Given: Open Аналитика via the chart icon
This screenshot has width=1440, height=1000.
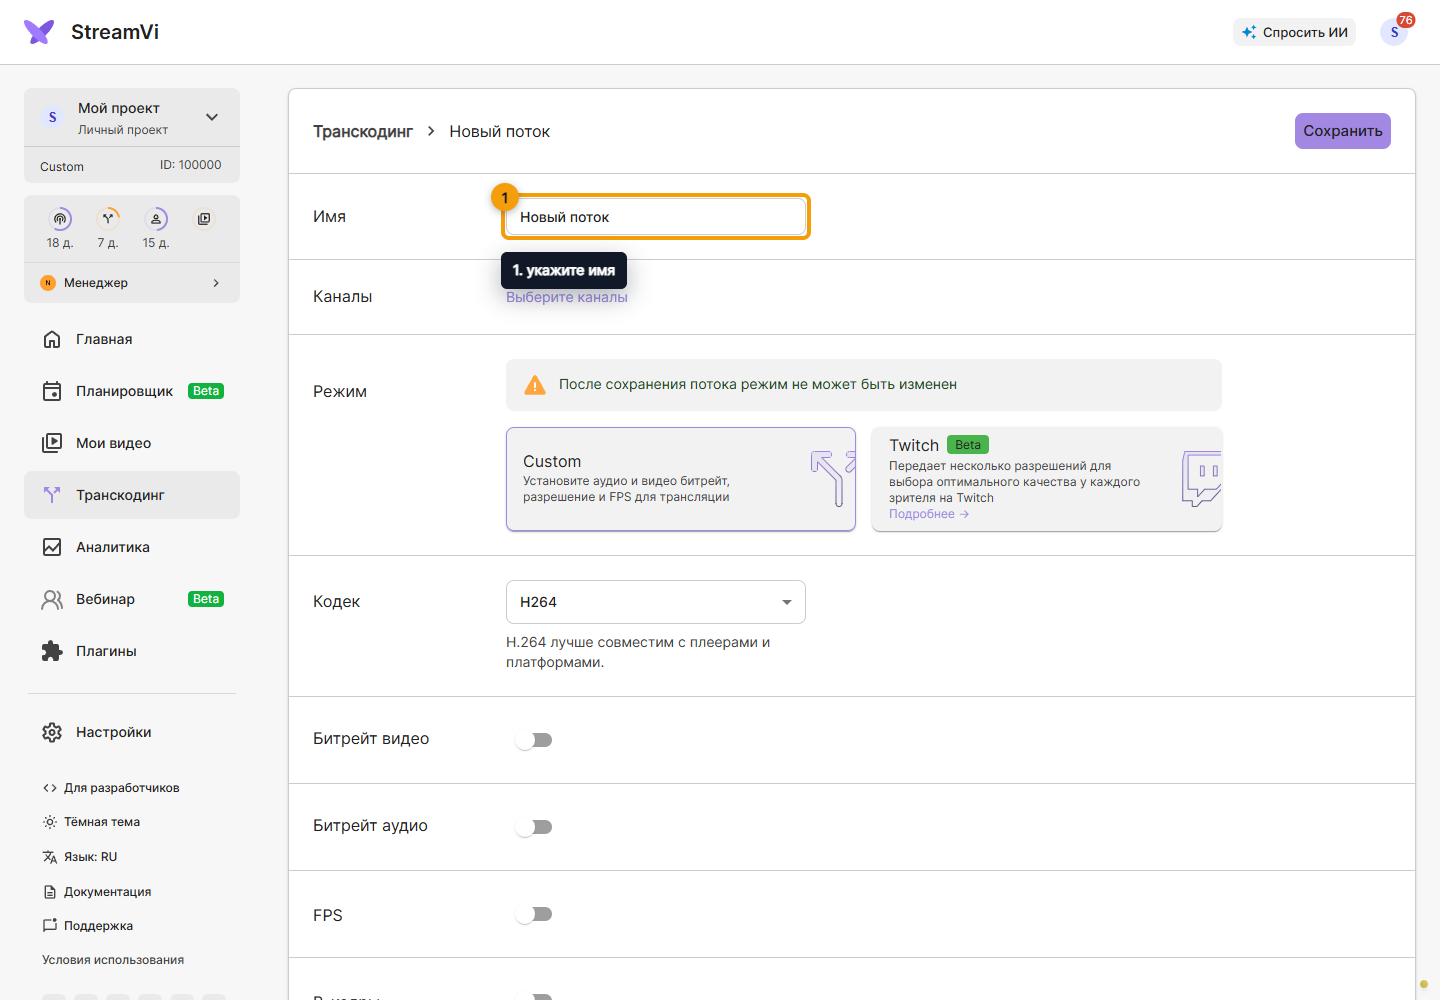Looking at the screenshot, I should click(x=52, y=547).
